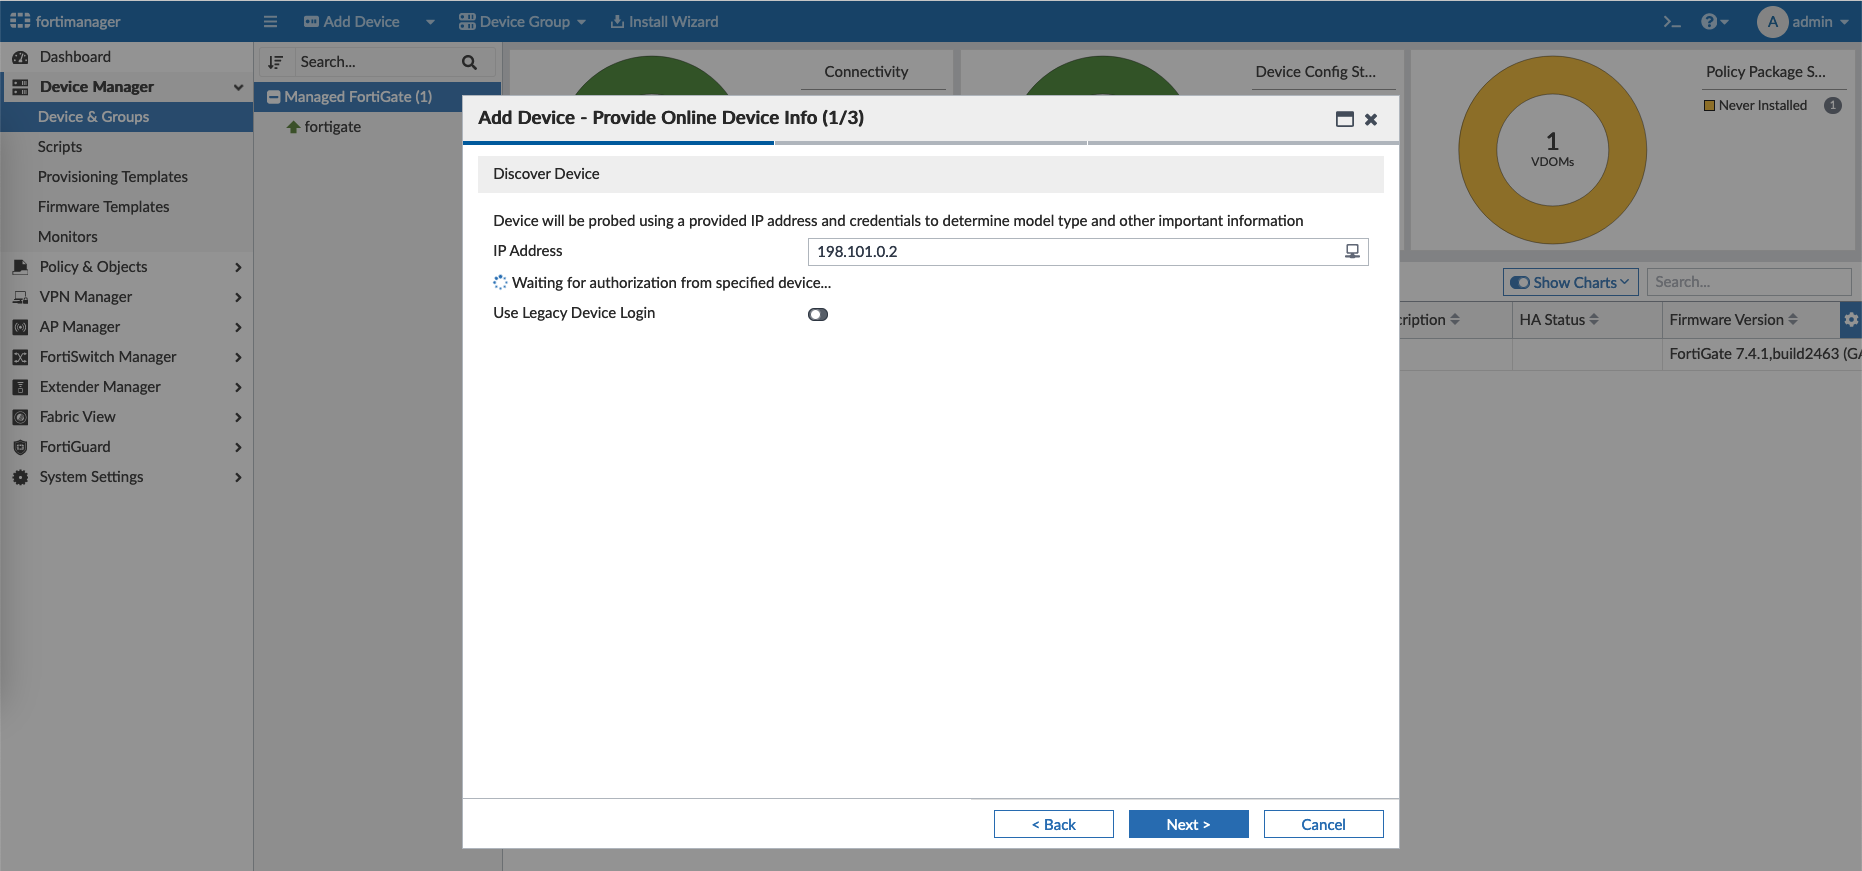Click the hamburger menu toggle icon
Screen dimensions: 1862x871
point(270,21)
